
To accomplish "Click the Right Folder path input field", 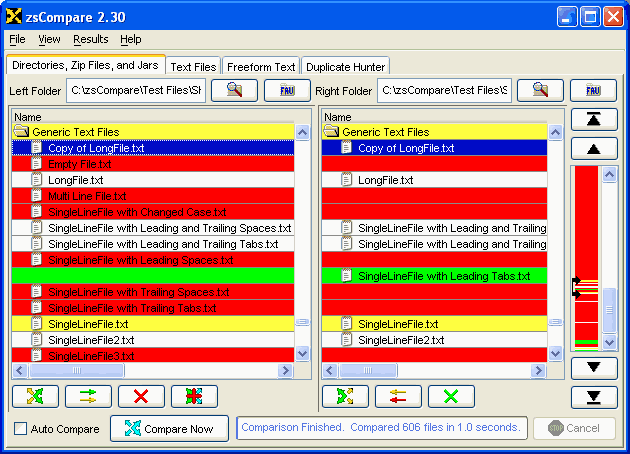I will coord(445,90).
